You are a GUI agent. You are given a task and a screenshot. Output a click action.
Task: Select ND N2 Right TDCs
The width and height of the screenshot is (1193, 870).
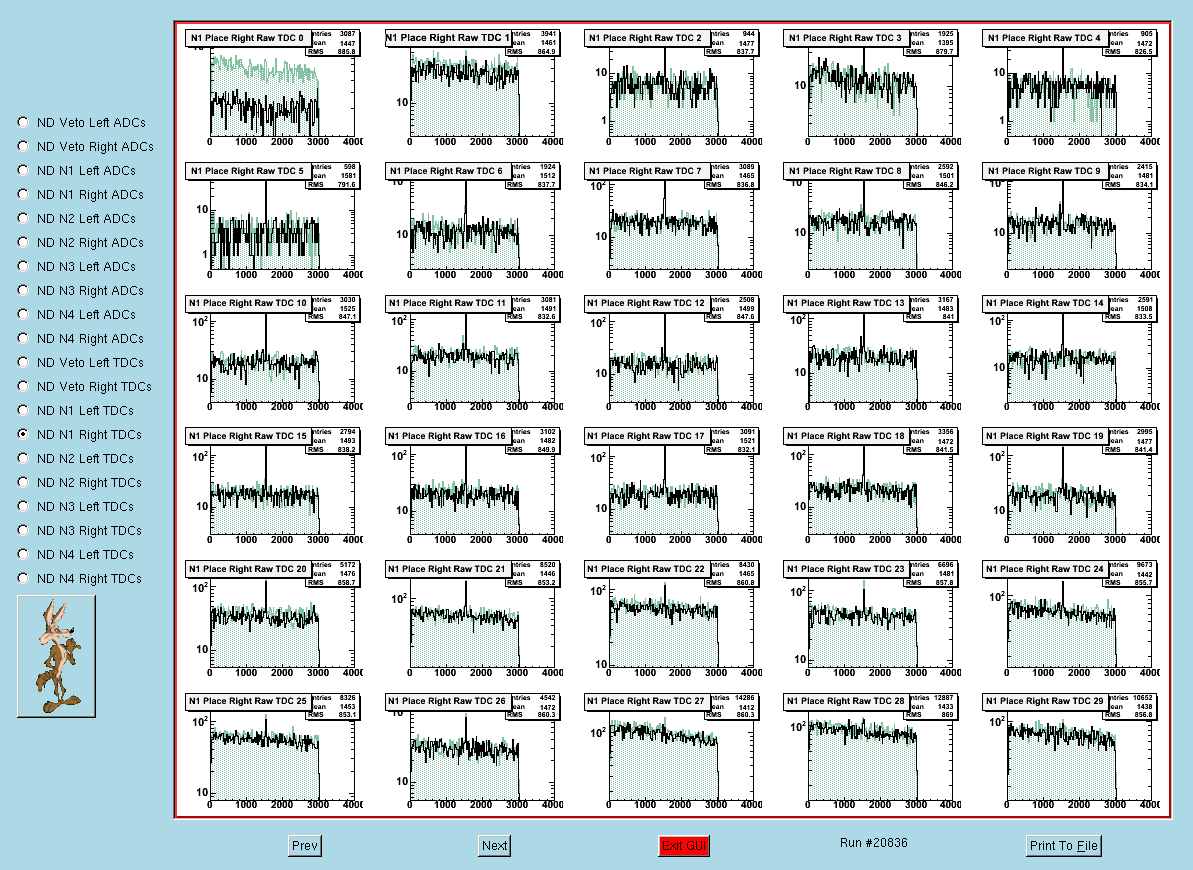tap(23, 482)
